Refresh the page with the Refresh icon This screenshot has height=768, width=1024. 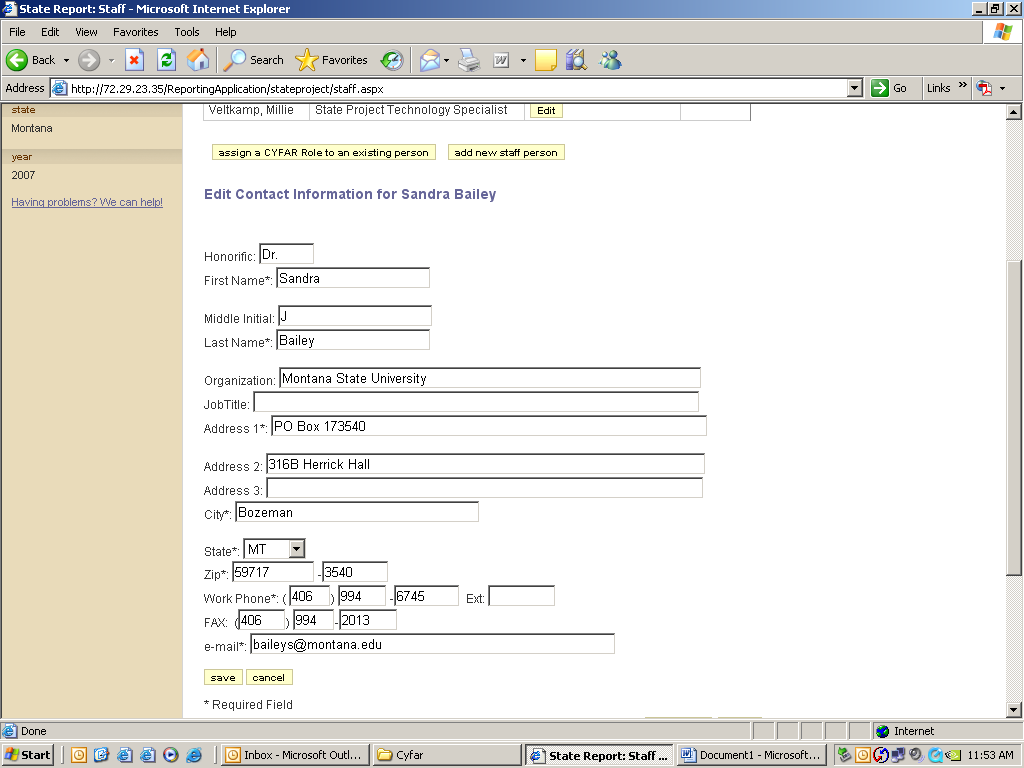tap(166, 60)
